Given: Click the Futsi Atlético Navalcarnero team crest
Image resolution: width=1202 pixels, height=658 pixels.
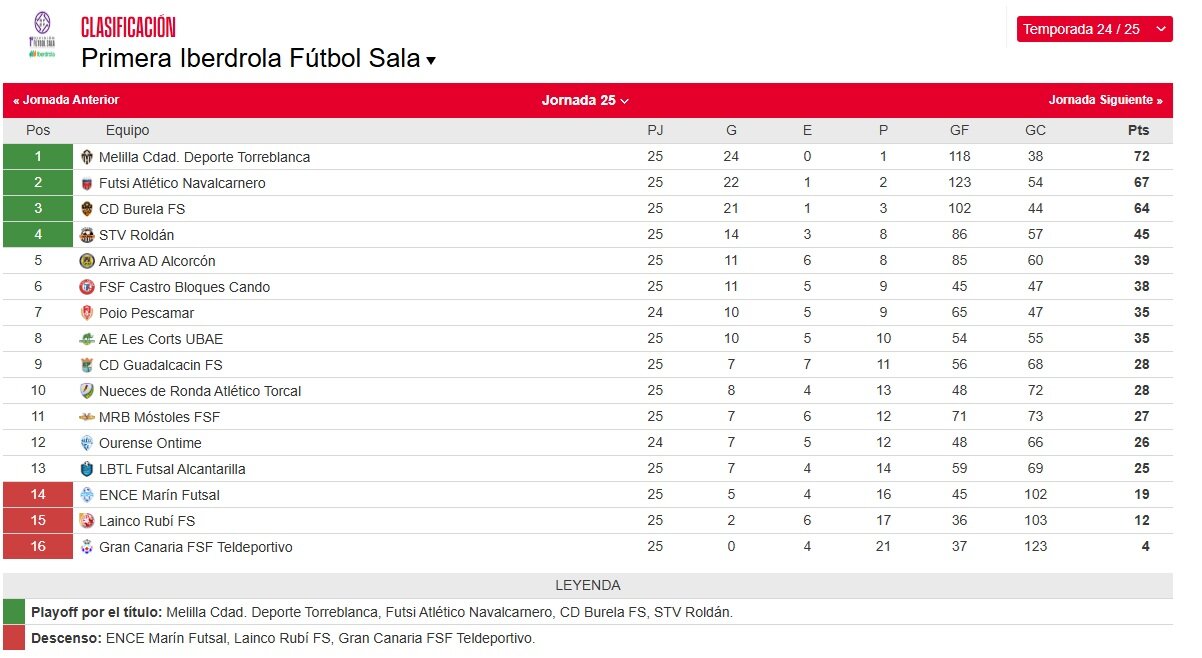Looking at the screenshot, I should (x=87, y=183).
